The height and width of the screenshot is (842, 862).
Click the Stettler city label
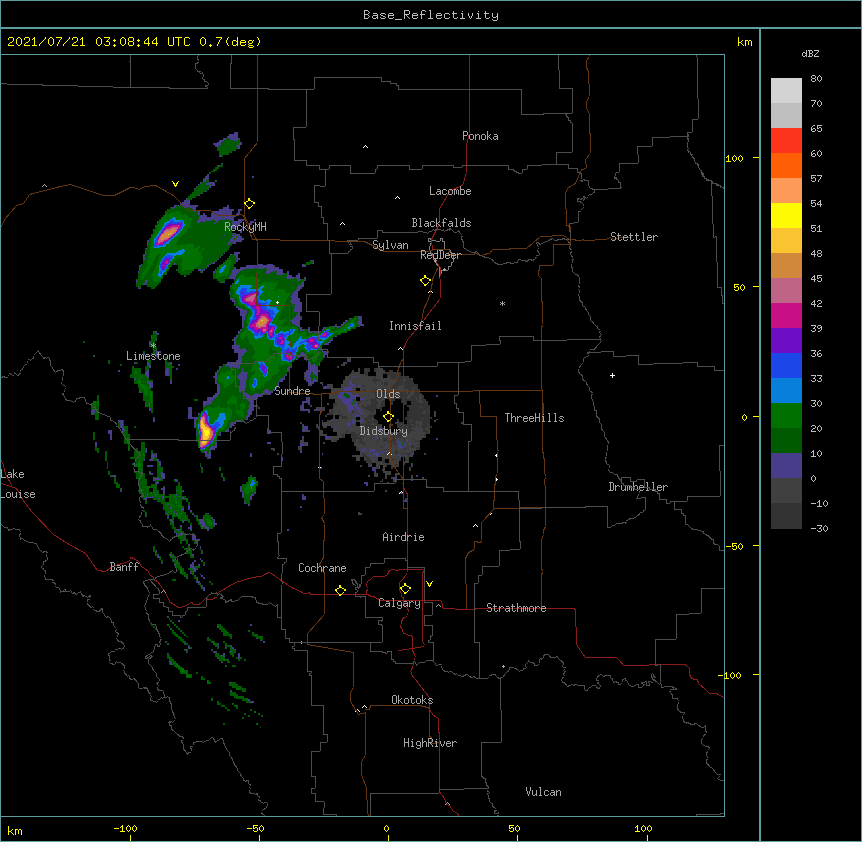coord(634,237)
